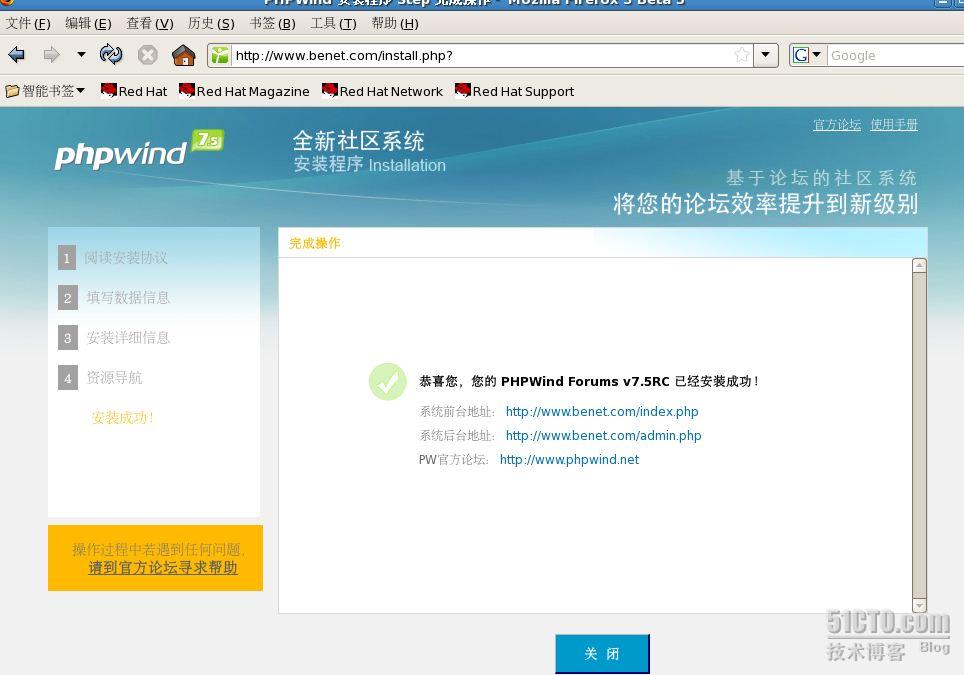Select step 2 填写数据信息
964x675 pixels.
pos(114,298)
